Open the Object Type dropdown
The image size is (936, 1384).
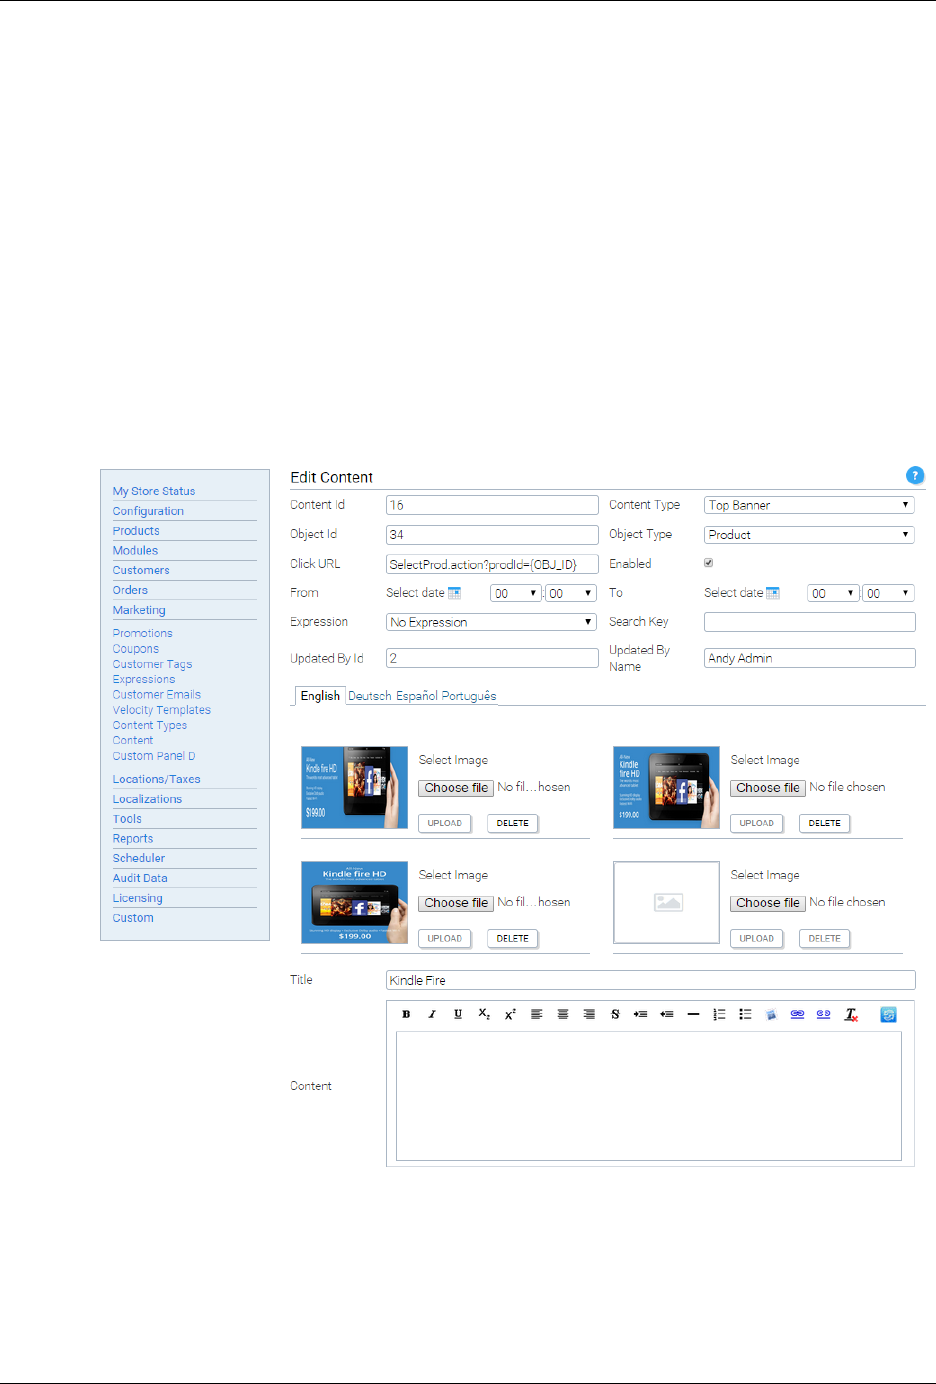pos(809,535)
